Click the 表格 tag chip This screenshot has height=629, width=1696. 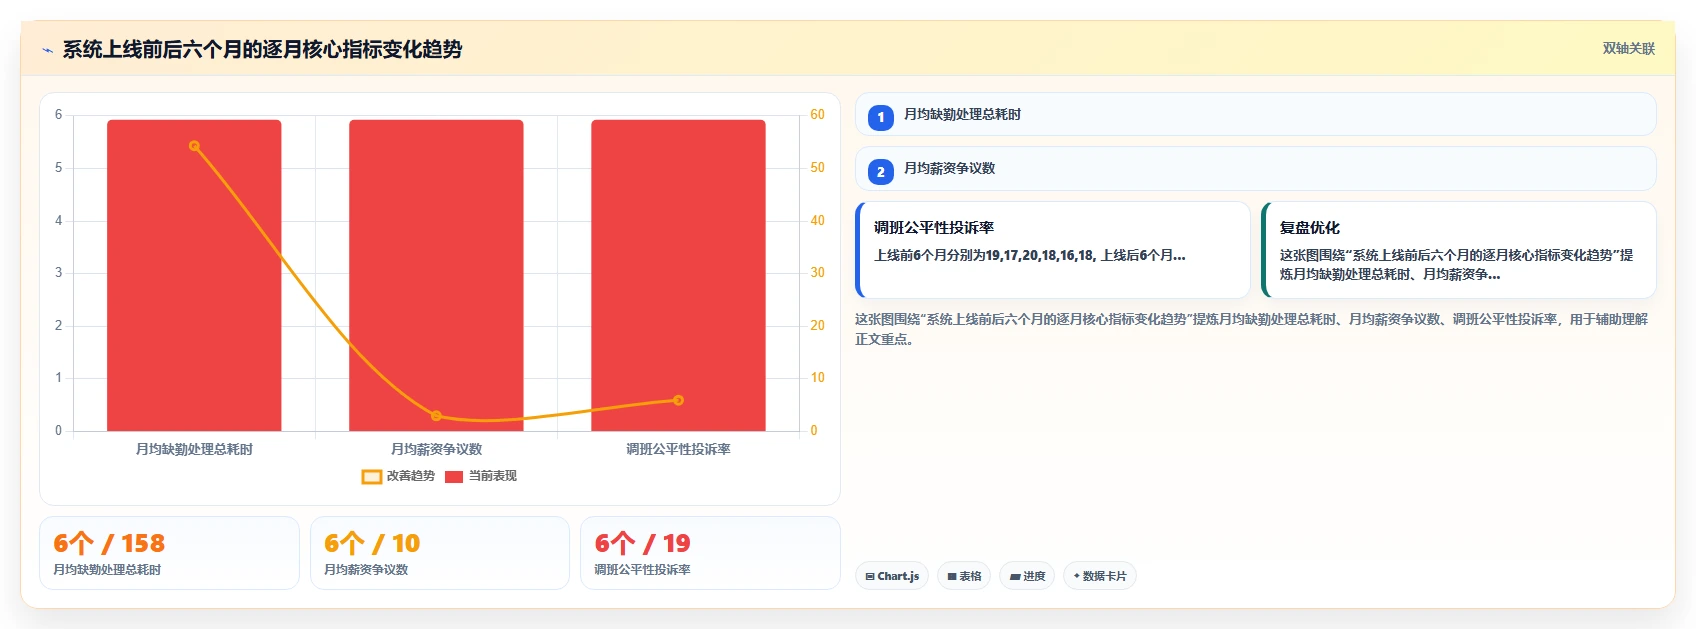tap(964, 576)
